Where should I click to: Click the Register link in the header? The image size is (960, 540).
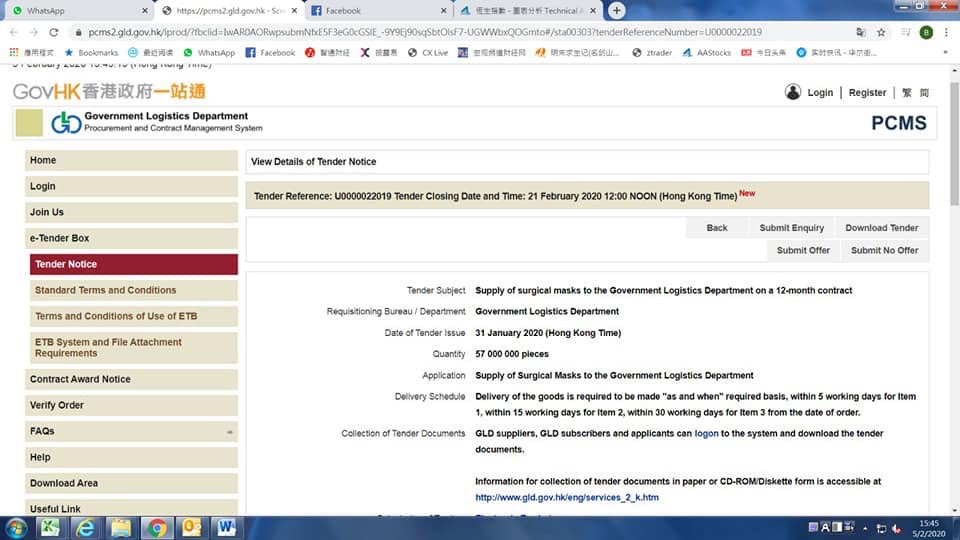click(867, 92)
